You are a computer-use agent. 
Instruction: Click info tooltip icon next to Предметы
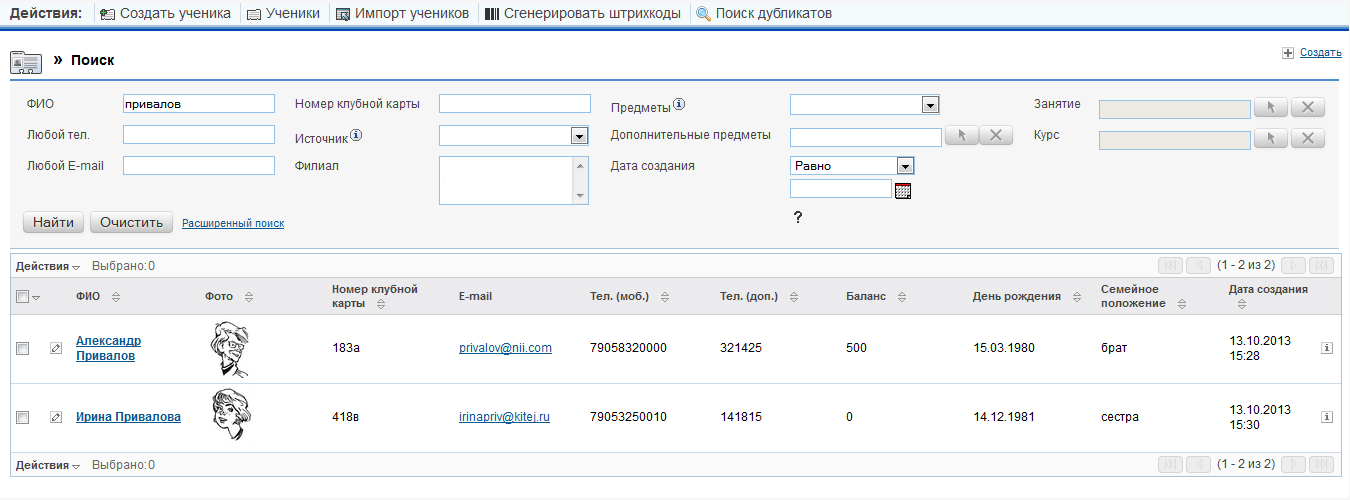[x=679, y=104]
